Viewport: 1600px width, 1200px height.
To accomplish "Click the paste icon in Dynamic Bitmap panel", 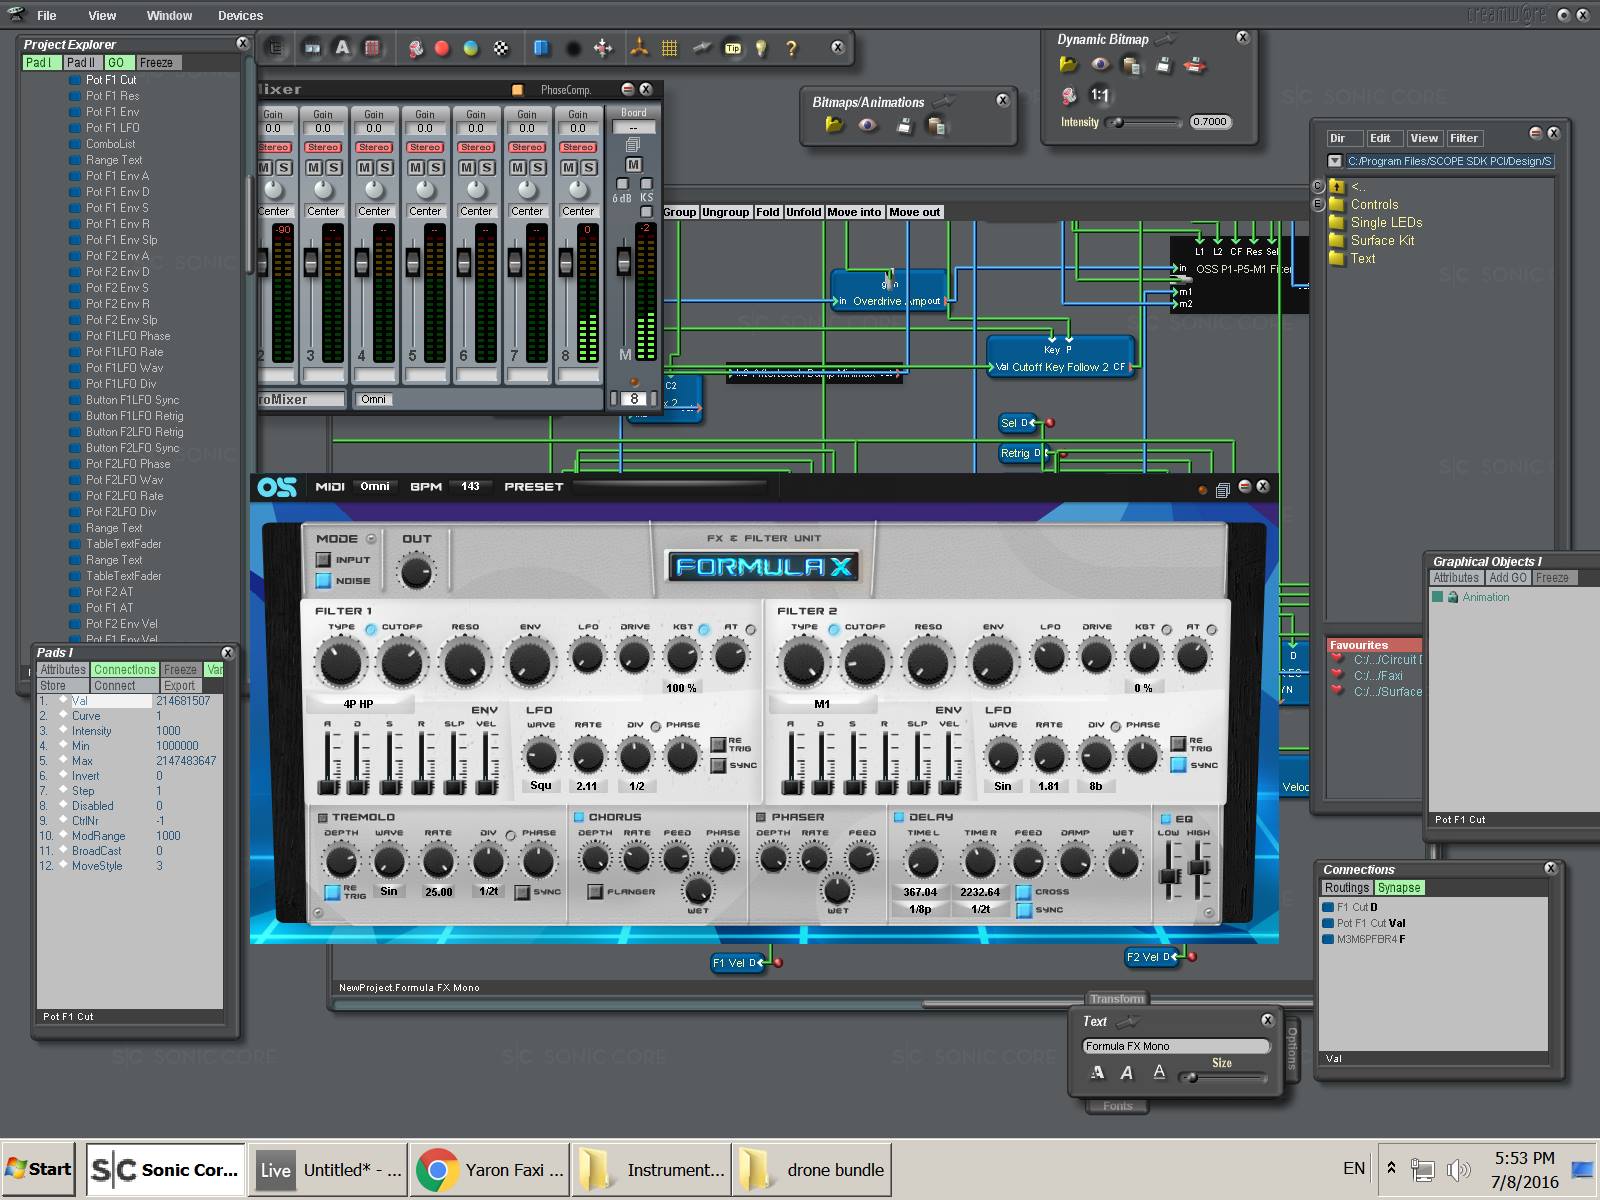I will pos(1132,66).
